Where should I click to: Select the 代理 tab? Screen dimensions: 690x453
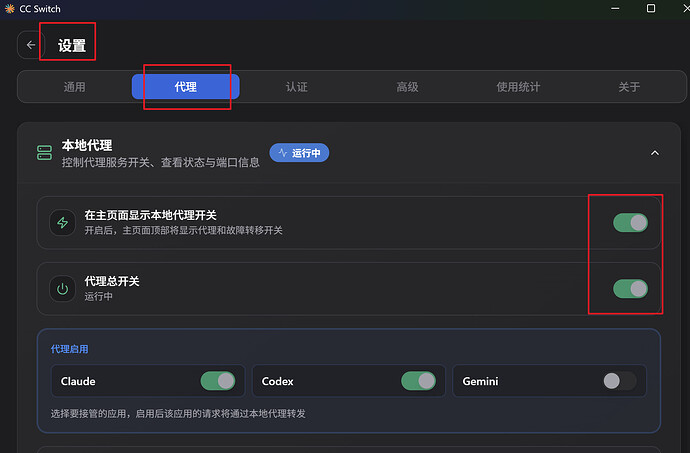pos(186,87)
